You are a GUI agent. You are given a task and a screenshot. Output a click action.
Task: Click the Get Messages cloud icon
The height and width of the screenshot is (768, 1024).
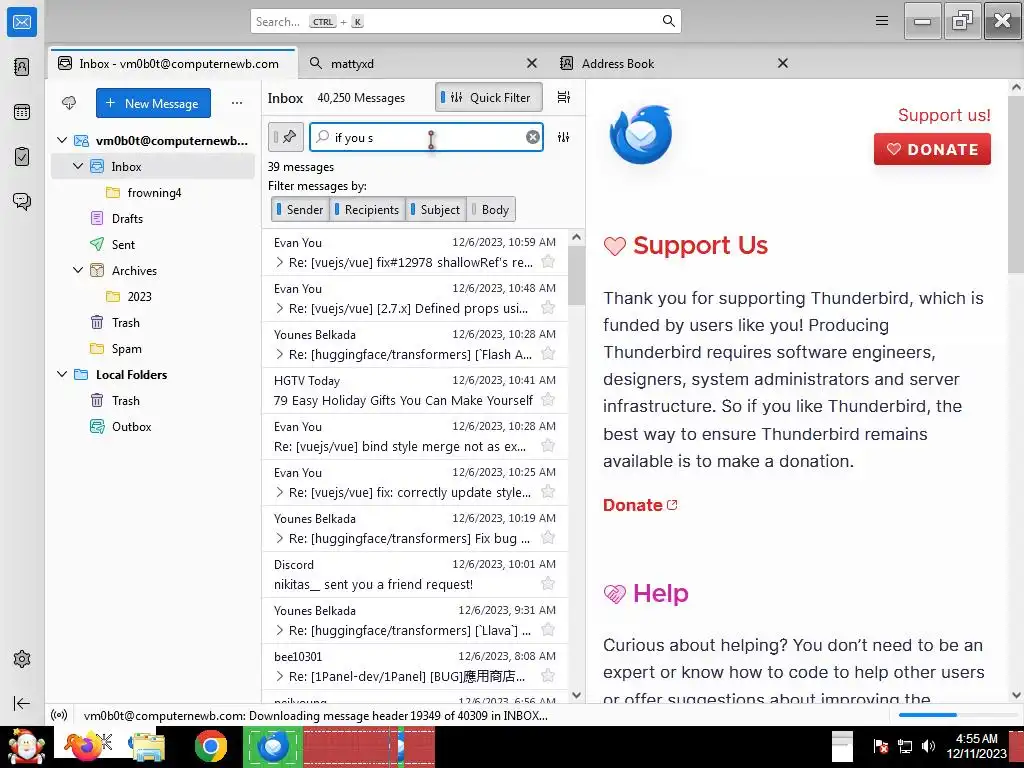click(69, 103)
